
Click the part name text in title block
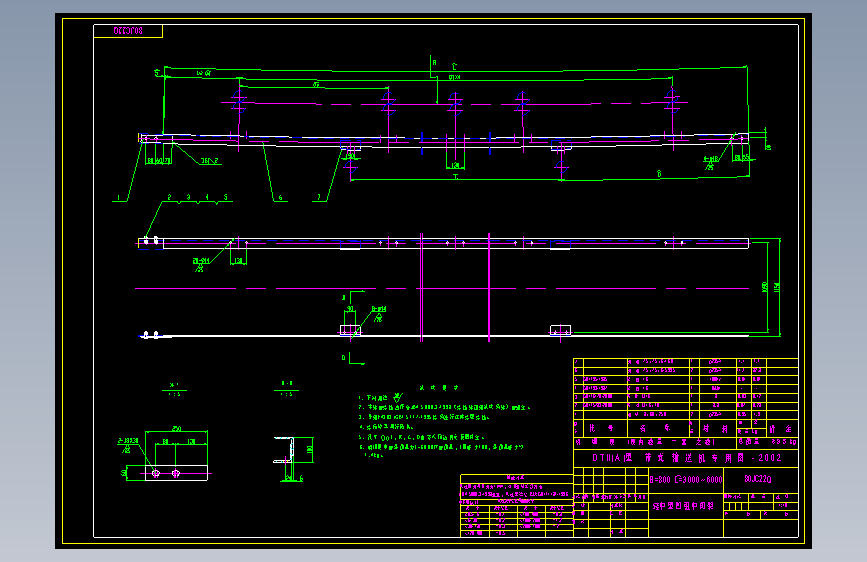click(x=683, y=506)
